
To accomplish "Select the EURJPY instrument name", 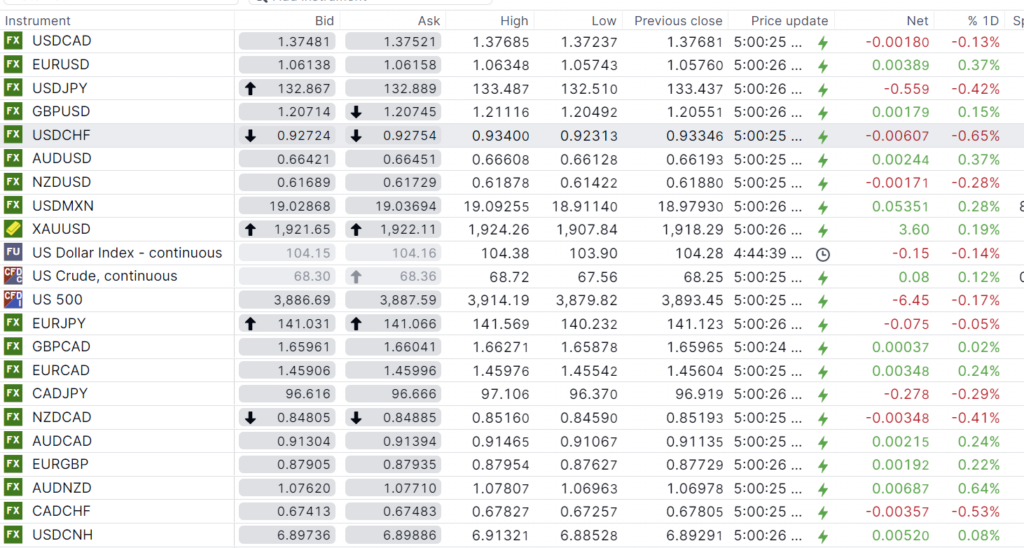I will click(58, 323).
